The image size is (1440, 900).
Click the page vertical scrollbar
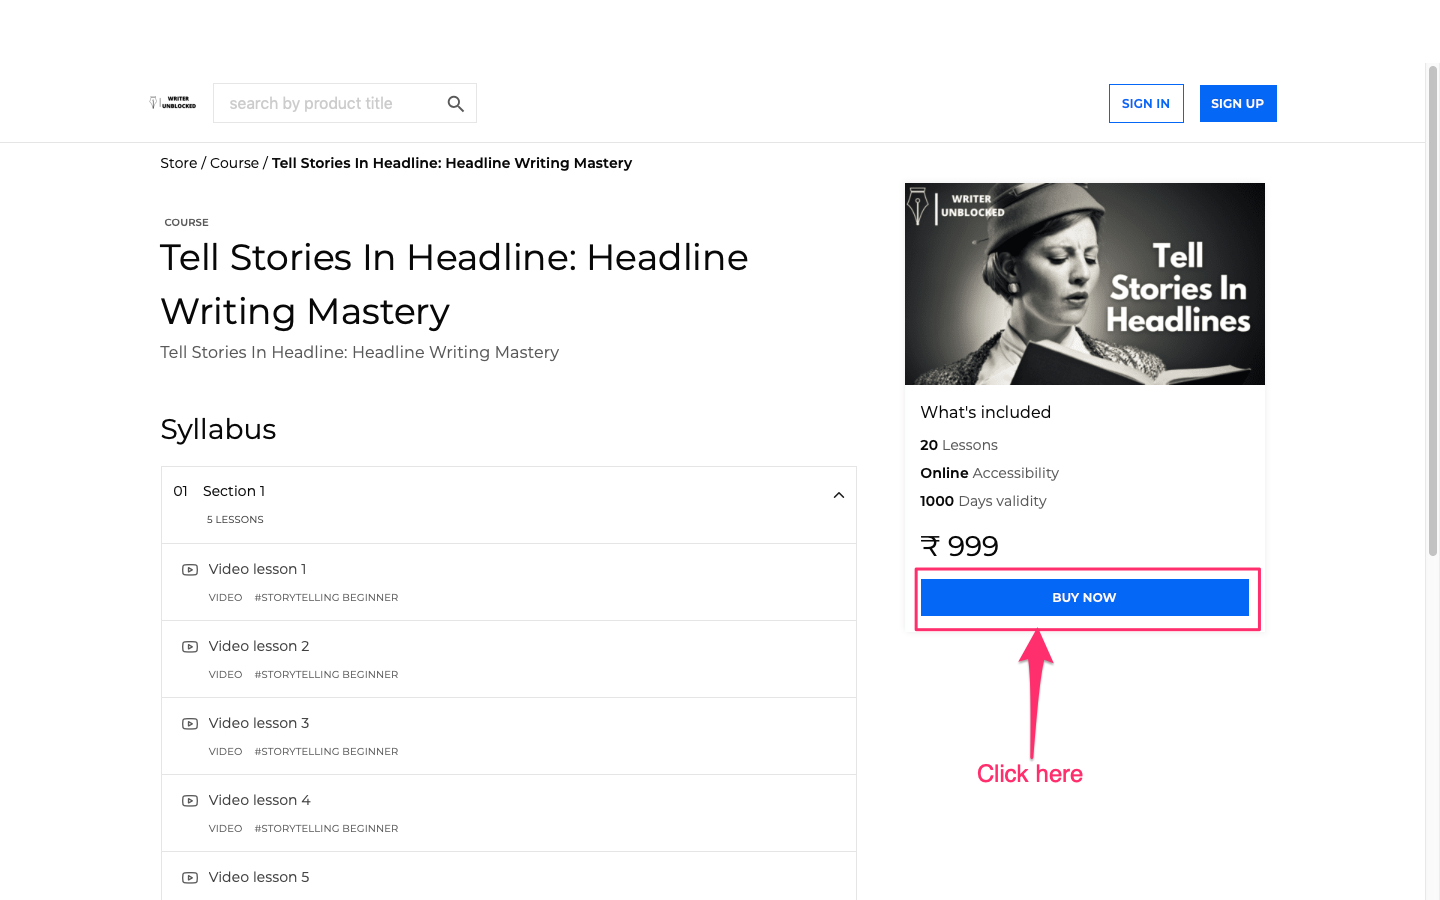pos(1432,310)
